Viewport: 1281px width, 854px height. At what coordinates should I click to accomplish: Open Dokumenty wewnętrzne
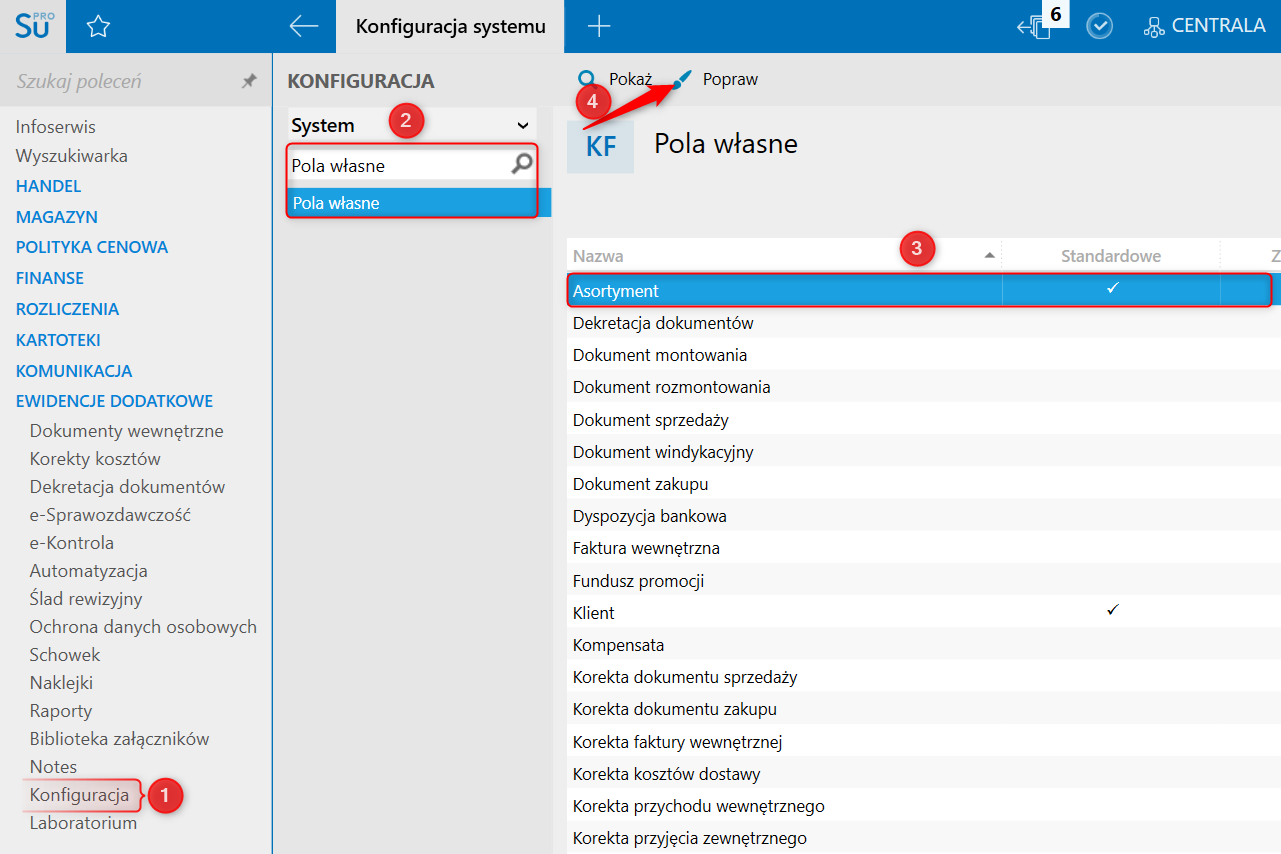[127, 431]
